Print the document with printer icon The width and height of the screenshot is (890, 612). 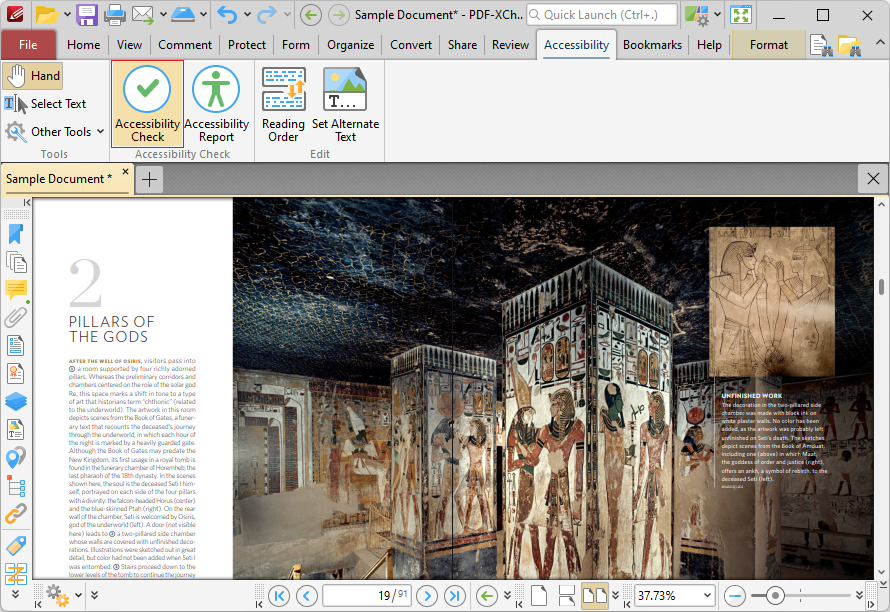click(114, 15)
